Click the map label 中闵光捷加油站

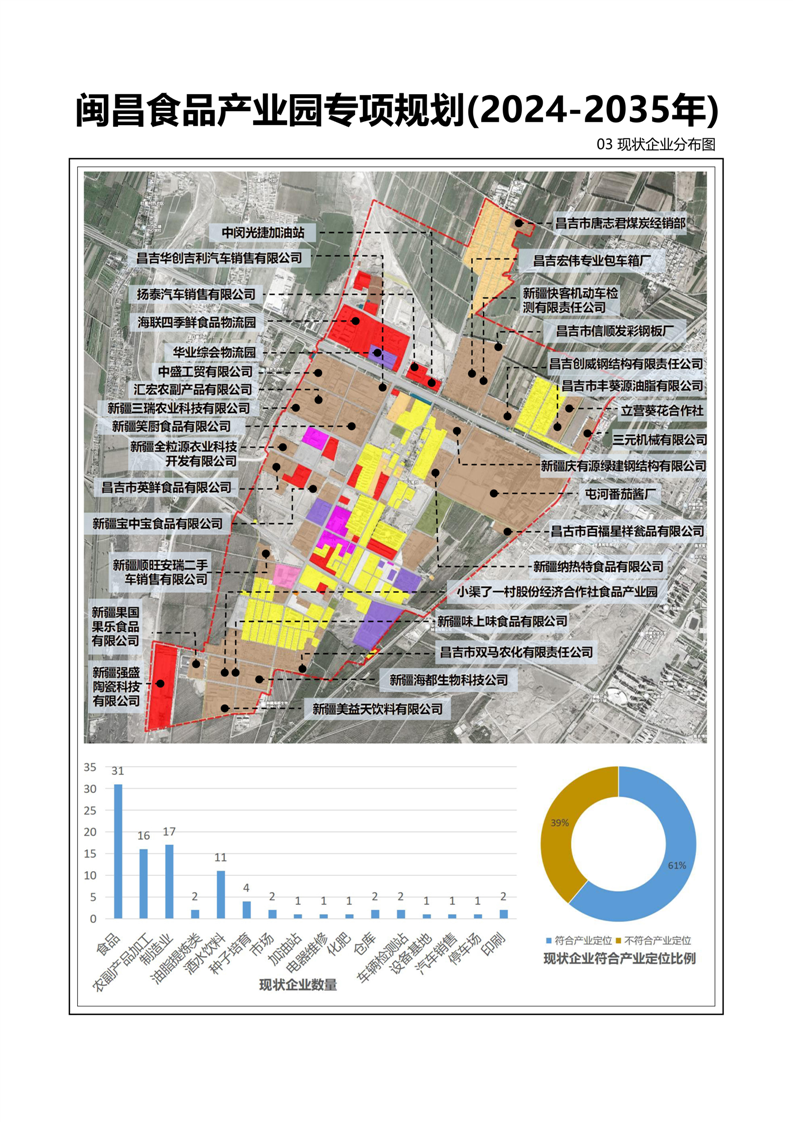263,233
